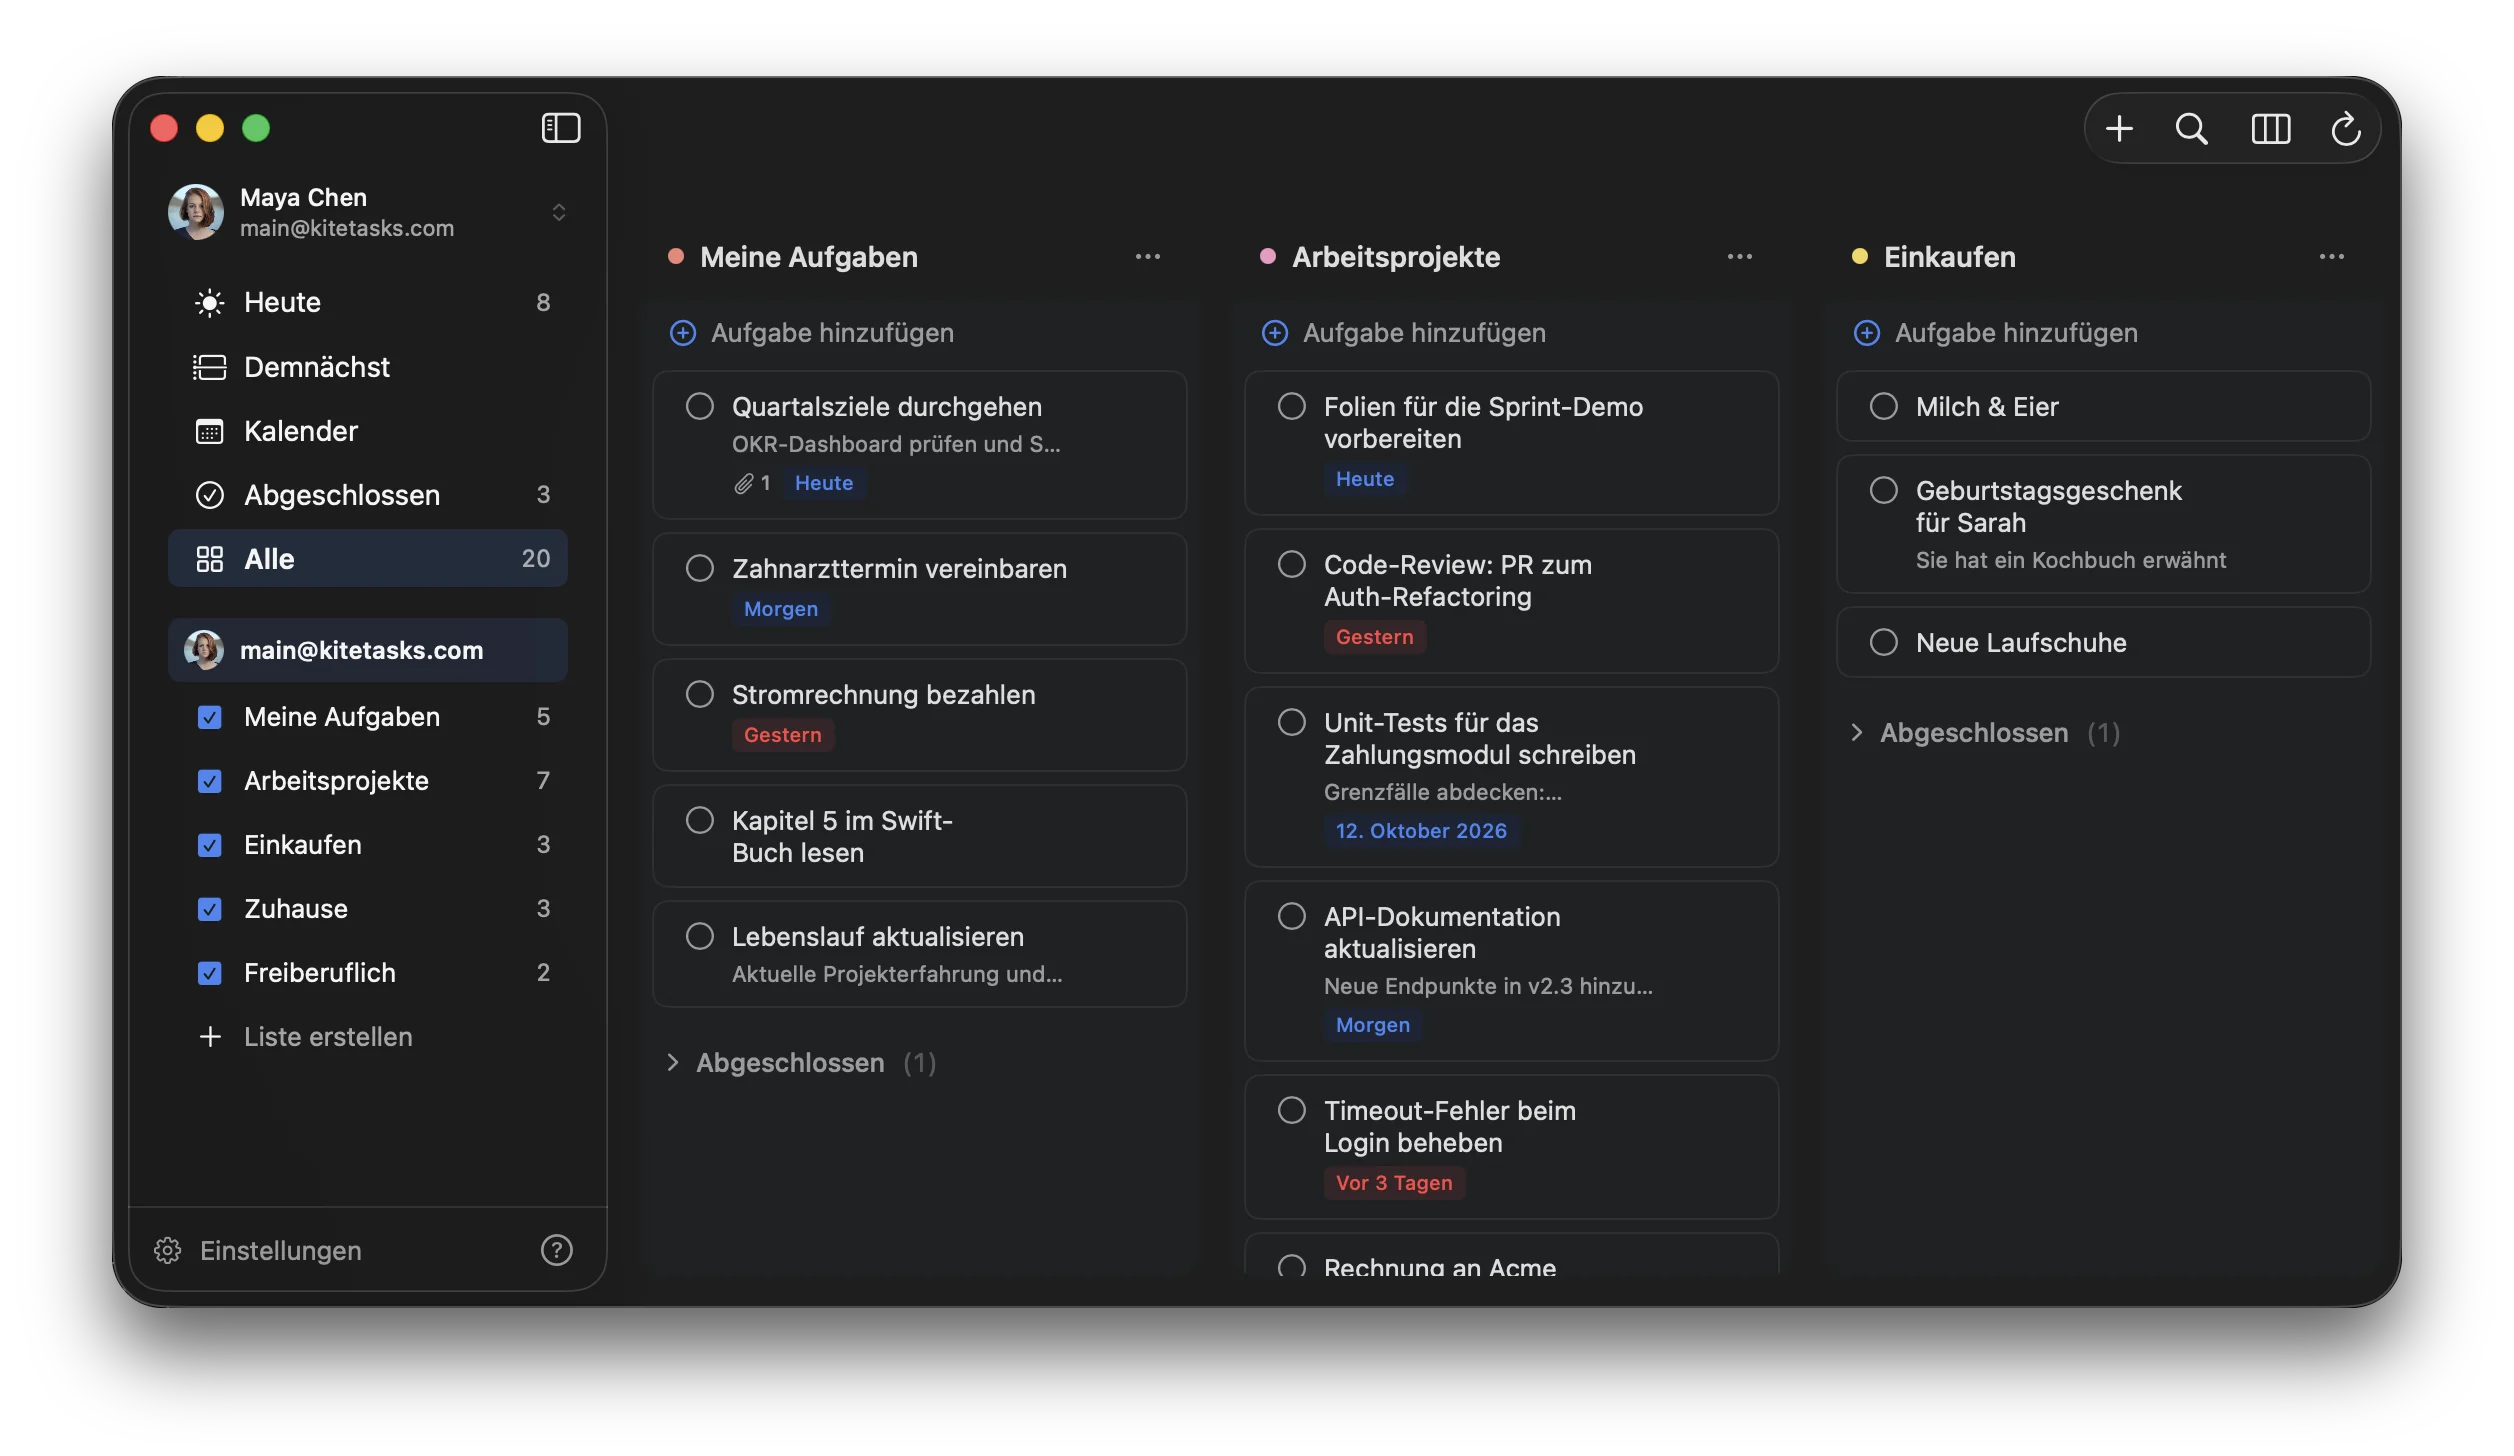Click the refresh sync icon
Screen dimensions: 2514x1456
[2345, 128]
